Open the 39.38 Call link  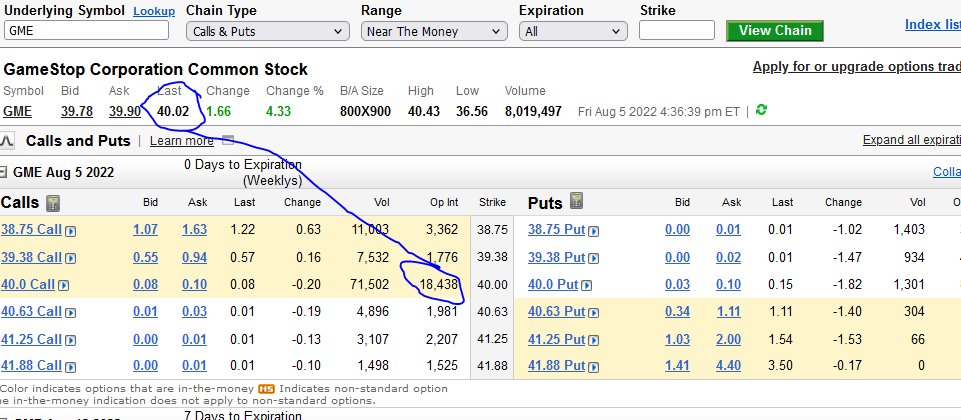[x=31, y=257]
